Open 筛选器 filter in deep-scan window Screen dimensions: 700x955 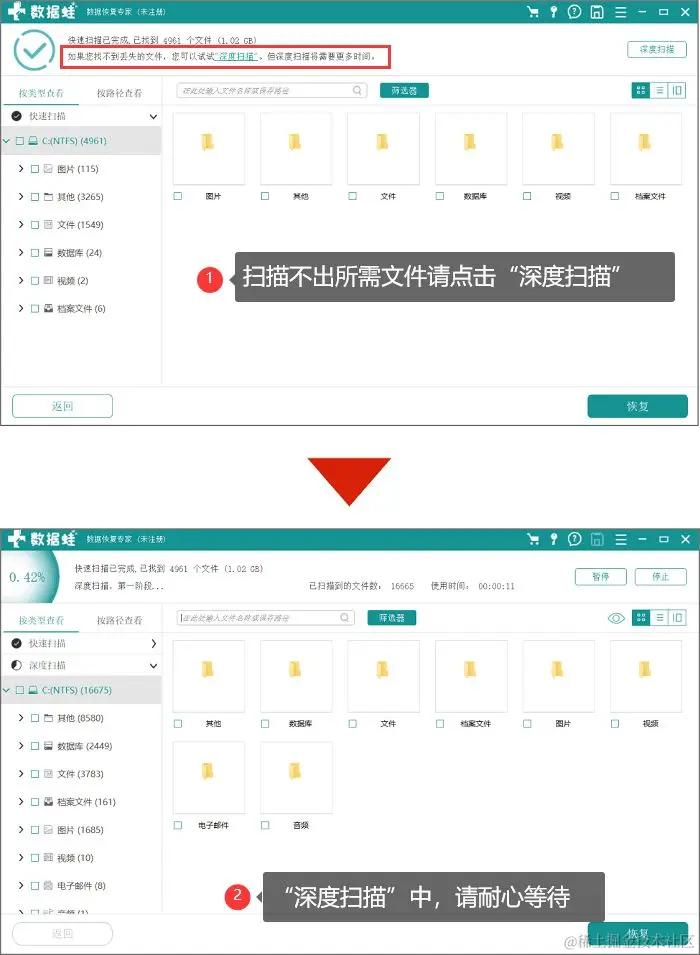(392, 618)
